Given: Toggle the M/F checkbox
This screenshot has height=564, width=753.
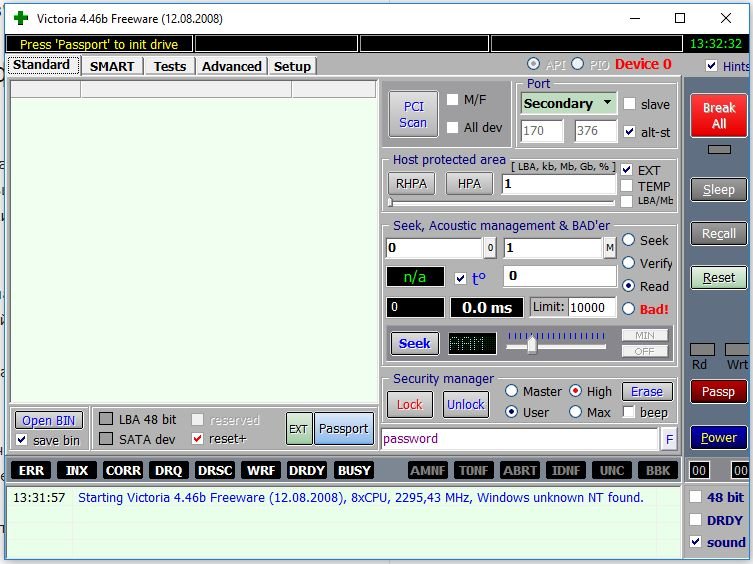Looking at the screenshot, I should pos(452,99).
